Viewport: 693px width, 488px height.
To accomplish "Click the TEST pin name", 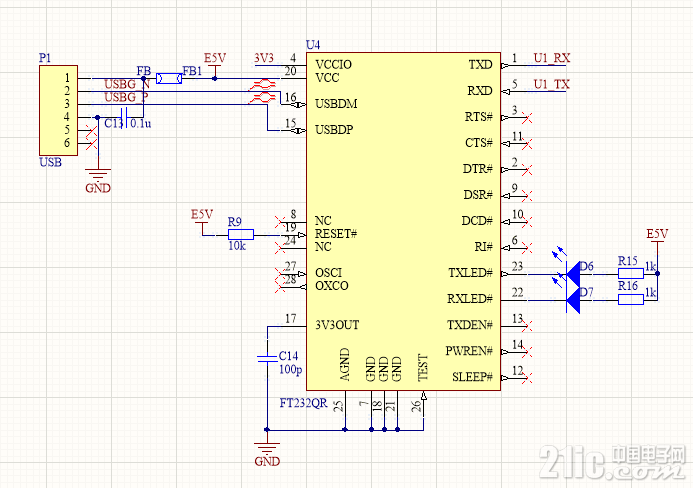I will (x=423, y=368).
